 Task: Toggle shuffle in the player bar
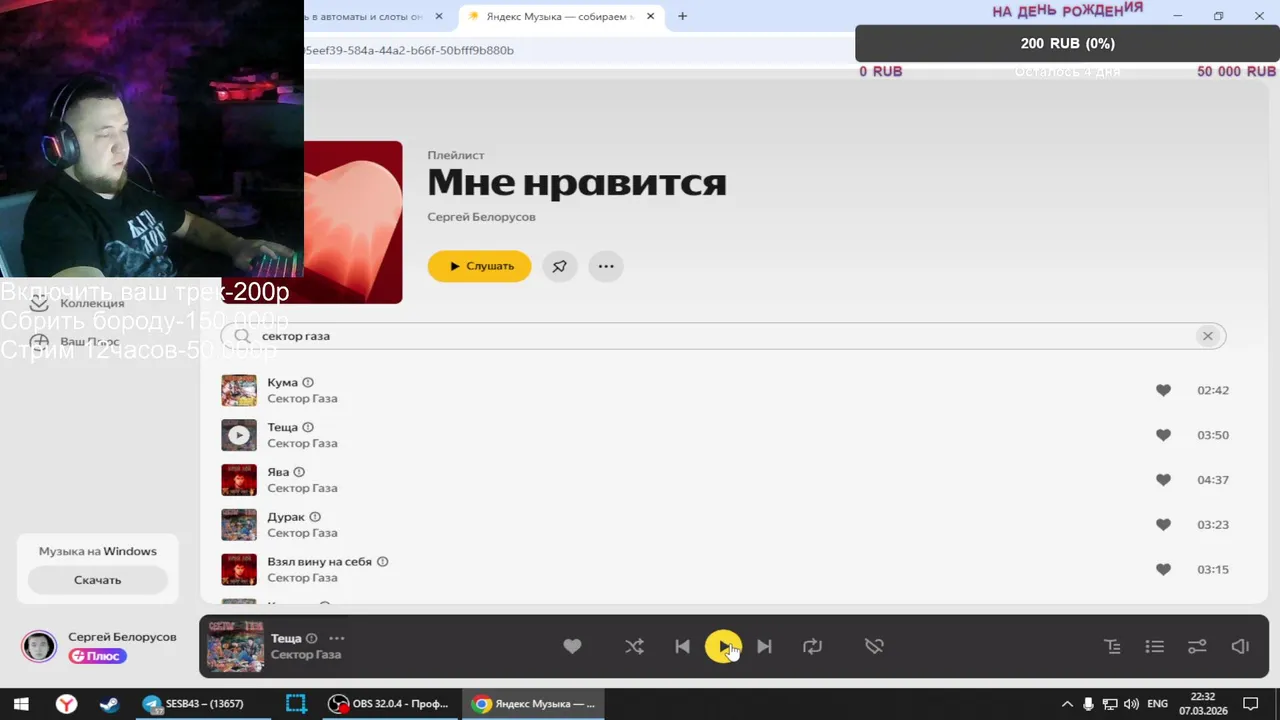pos(634,647)
